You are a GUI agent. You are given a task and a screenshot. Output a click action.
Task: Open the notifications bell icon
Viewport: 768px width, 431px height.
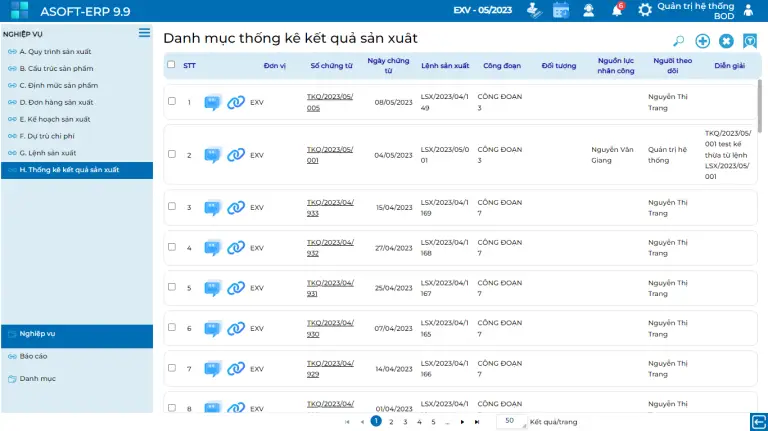[617, 10]
